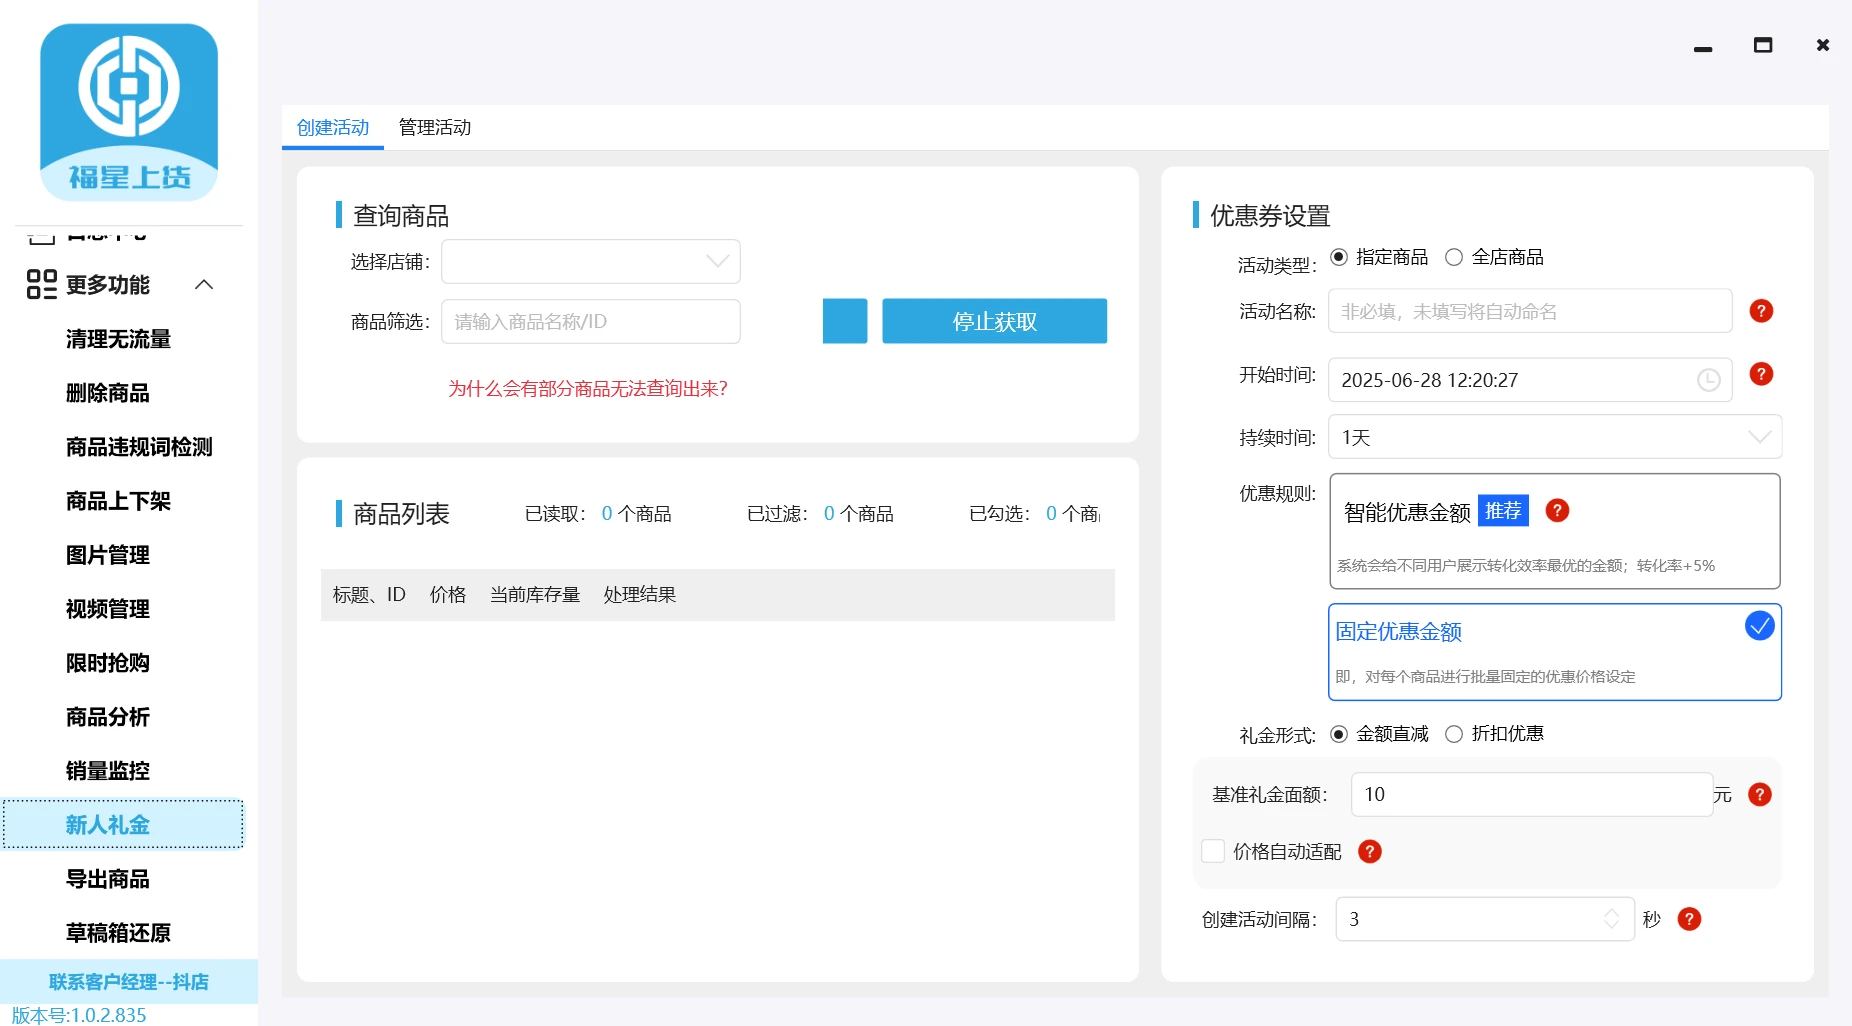Open 为什么会有部分商品无法查询出来 link

pyautogui.click(x=588, y=389)
